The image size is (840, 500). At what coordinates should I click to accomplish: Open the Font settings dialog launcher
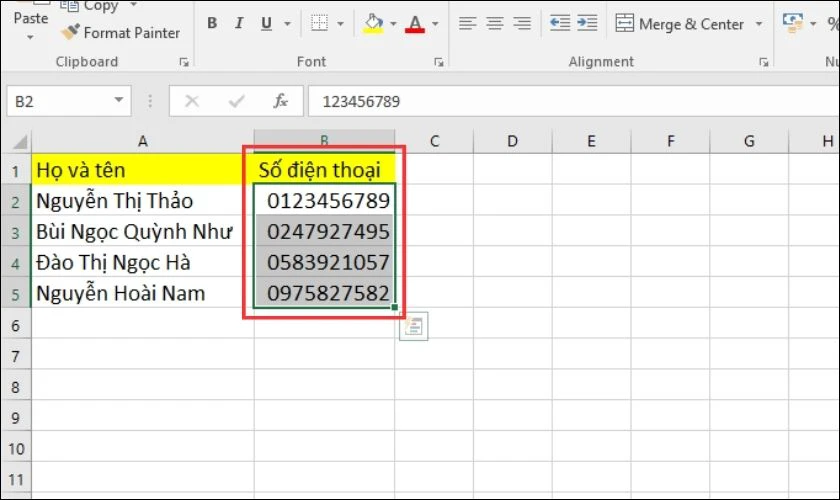point(439,62)
